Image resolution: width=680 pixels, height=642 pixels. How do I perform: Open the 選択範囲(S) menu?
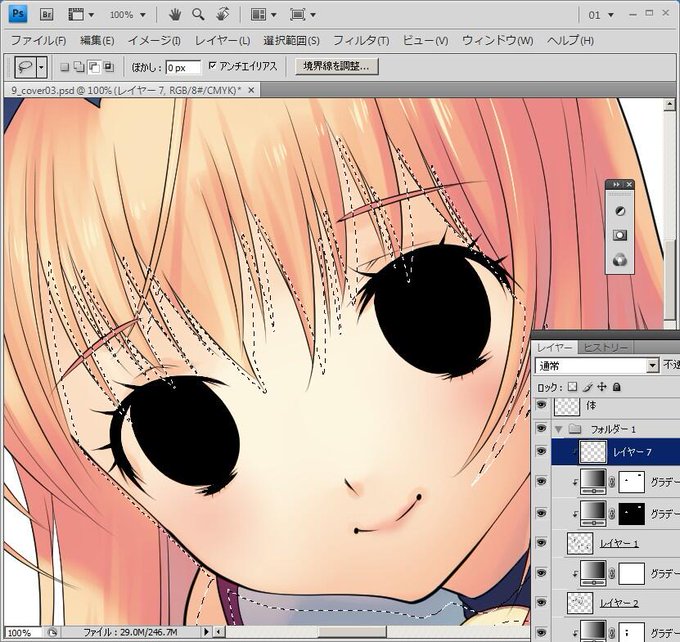click(291, 40)
